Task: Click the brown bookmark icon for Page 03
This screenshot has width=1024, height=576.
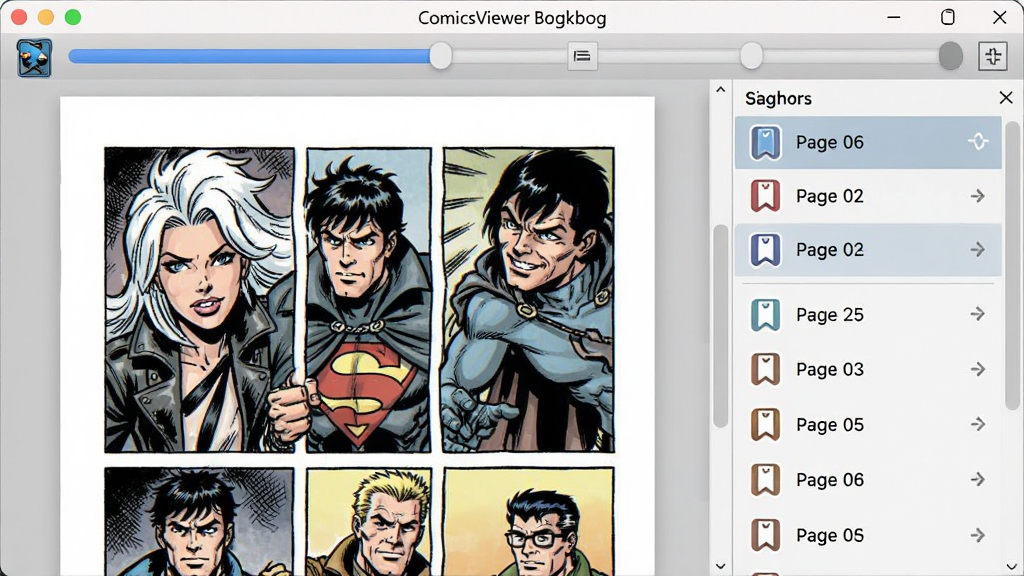Action: 765,370
